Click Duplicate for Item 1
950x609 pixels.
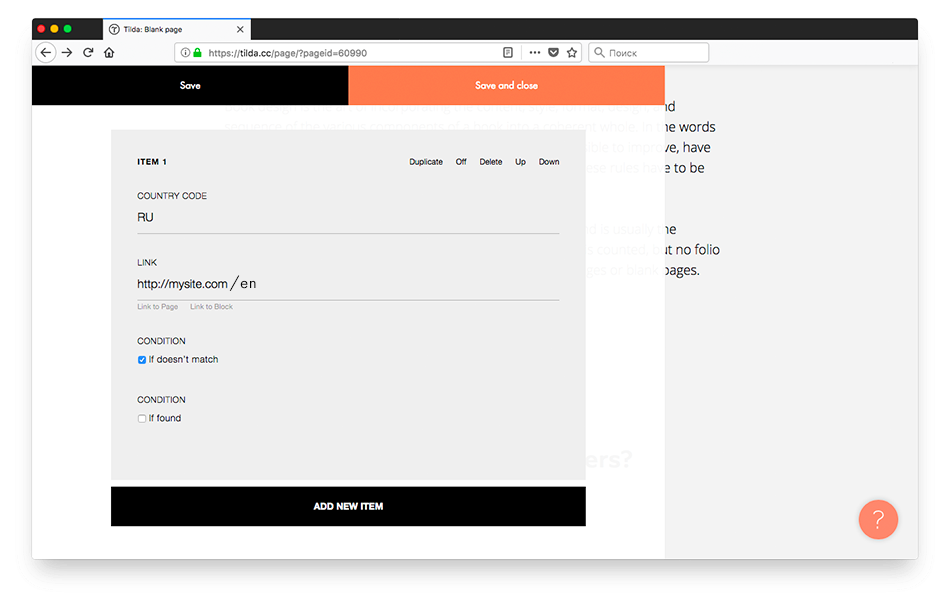[426, 162]
